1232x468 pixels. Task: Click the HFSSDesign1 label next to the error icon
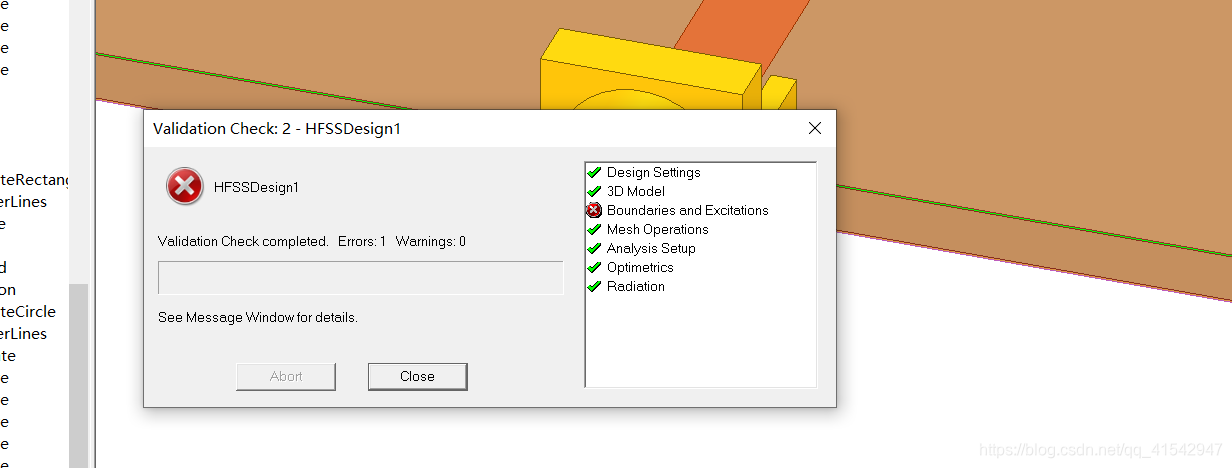[x=256, y=187]
